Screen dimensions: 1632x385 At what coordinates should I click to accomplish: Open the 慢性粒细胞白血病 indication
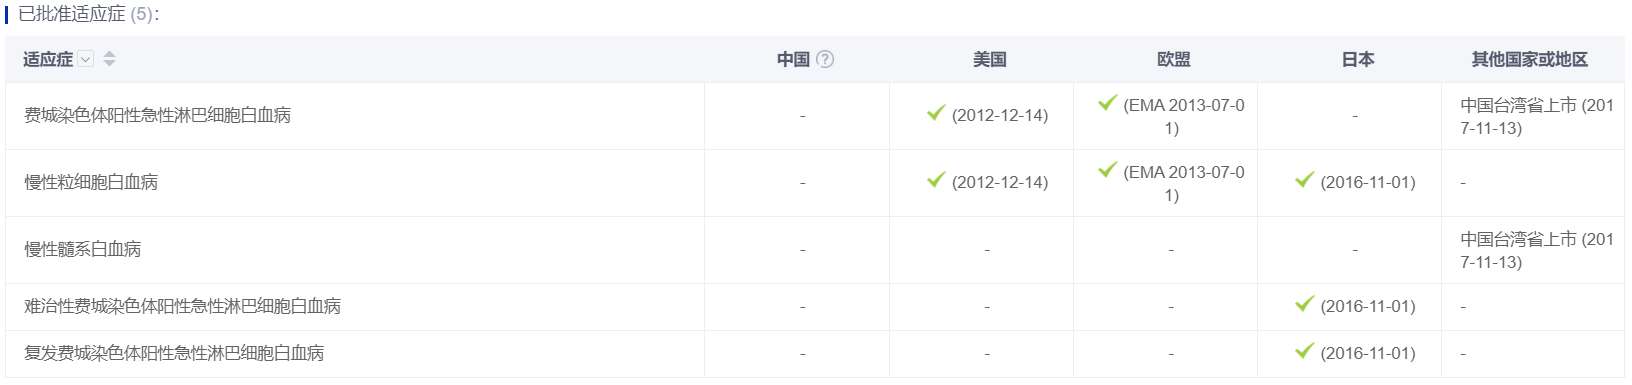[91, 182]
